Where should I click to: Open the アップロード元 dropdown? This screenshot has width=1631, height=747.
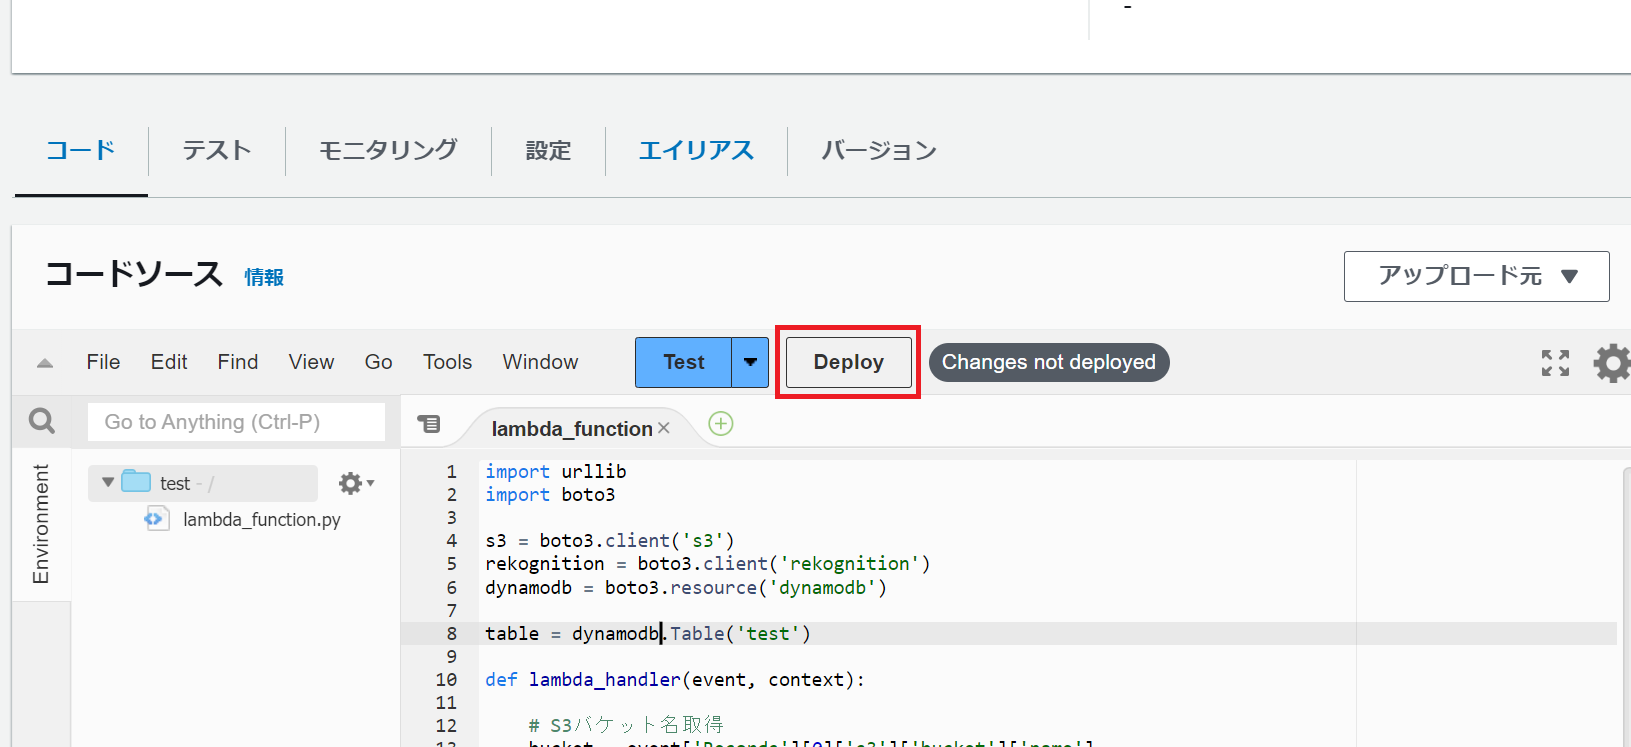point(1476,276)
